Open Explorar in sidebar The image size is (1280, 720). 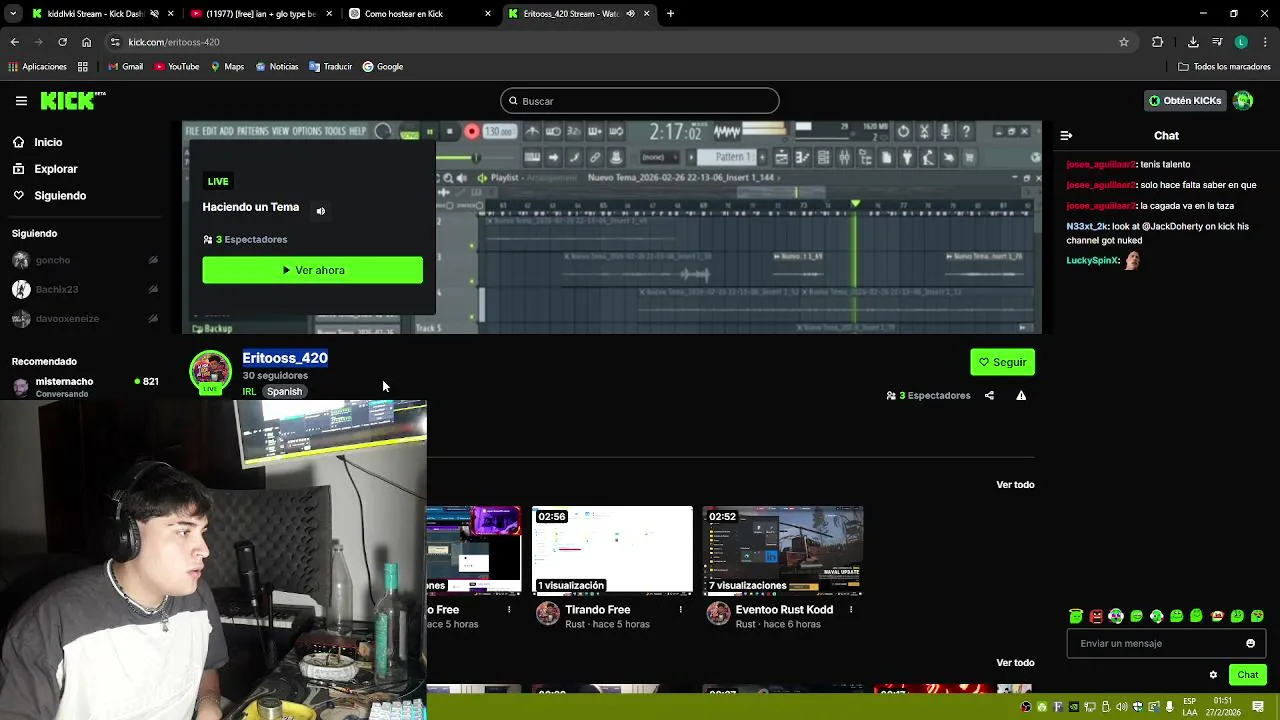[x=45, y=169]
